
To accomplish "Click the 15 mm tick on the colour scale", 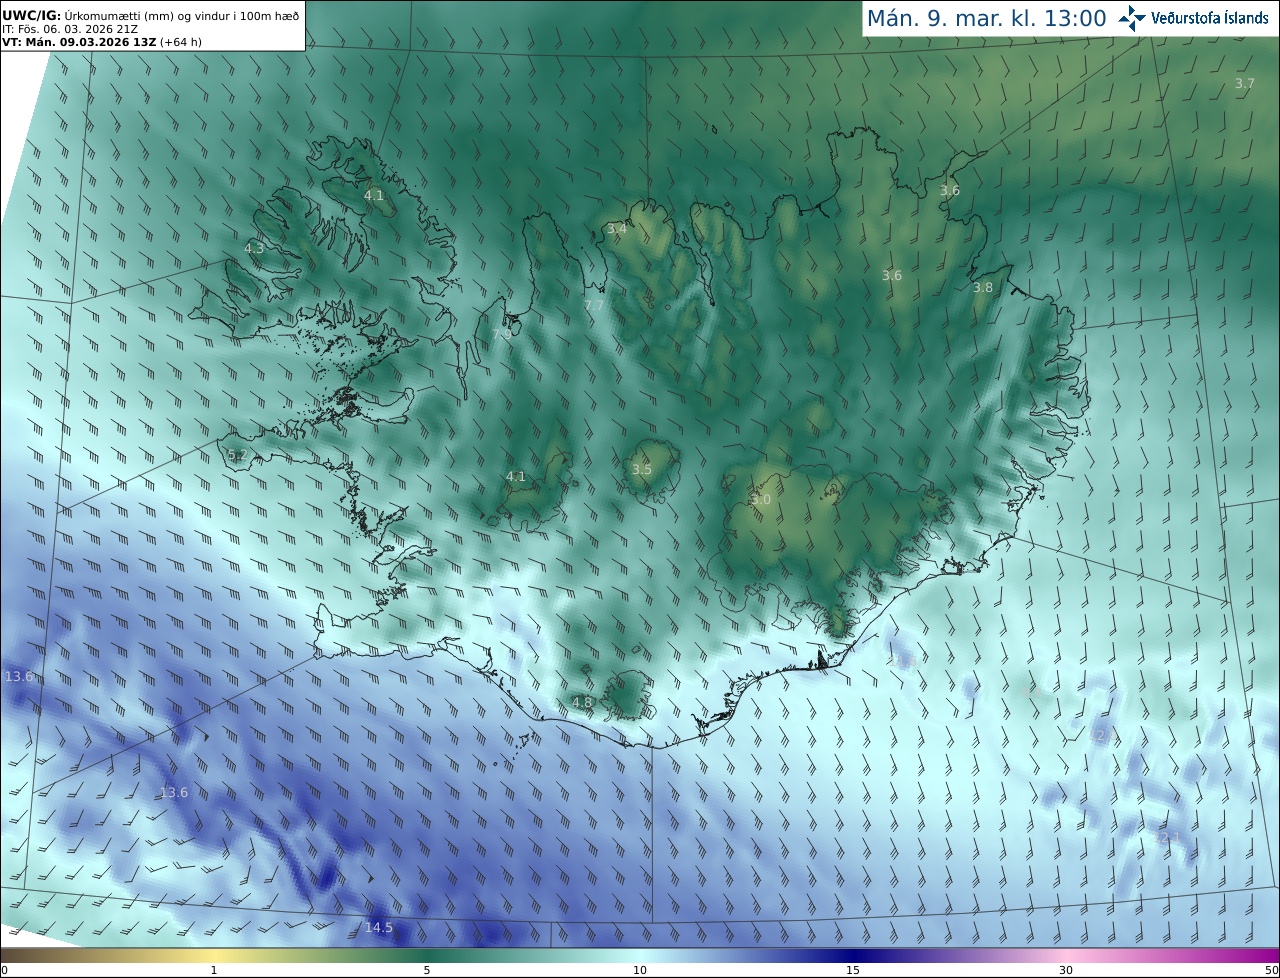I will (x=853, y=970).
